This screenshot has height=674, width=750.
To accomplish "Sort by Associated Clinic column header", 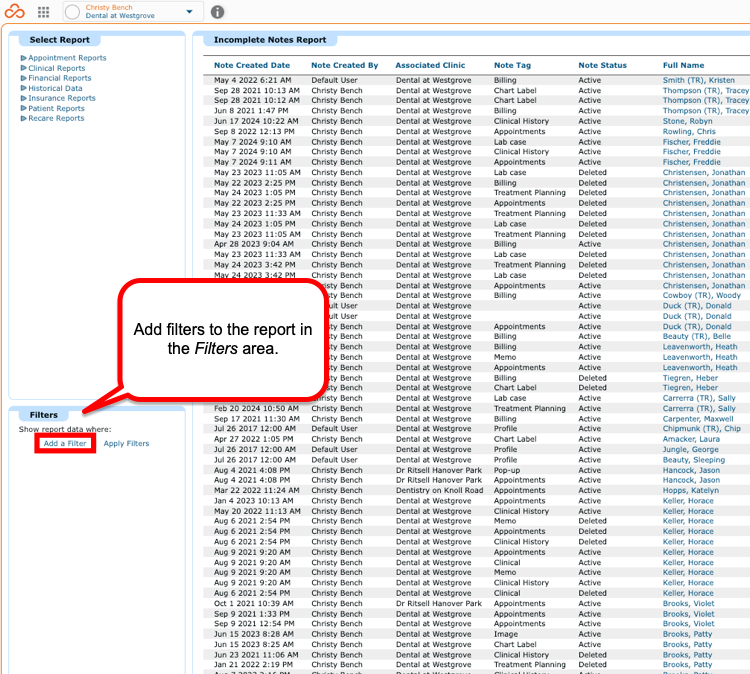I will click(430, 66).
